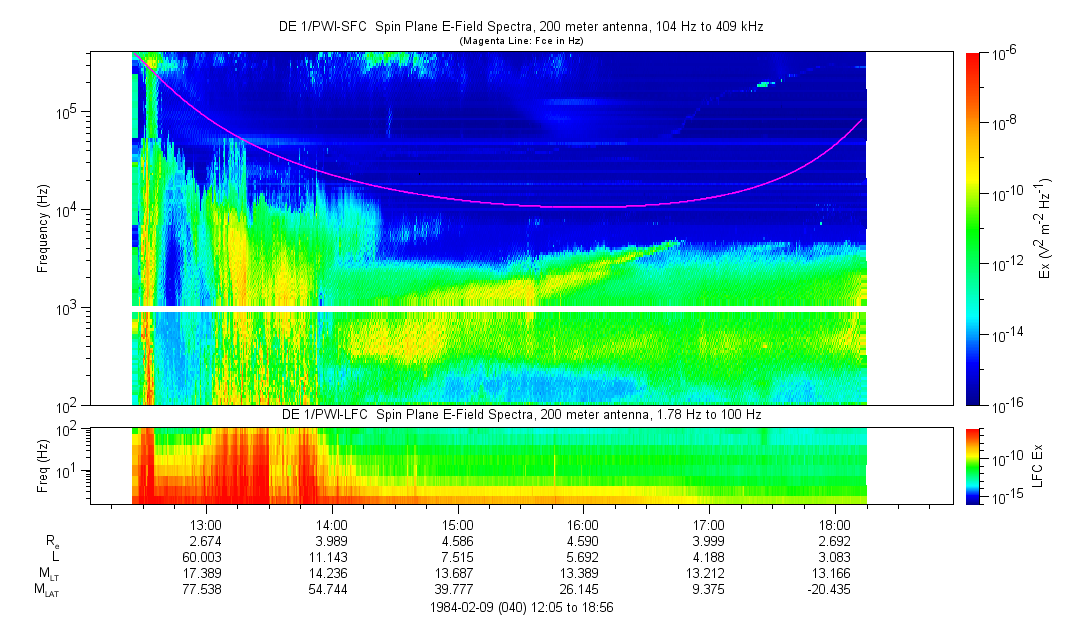Select the 16:00 time axis tick label
This screenshot has width=1083, height=620.
click(x=583, y=524)
